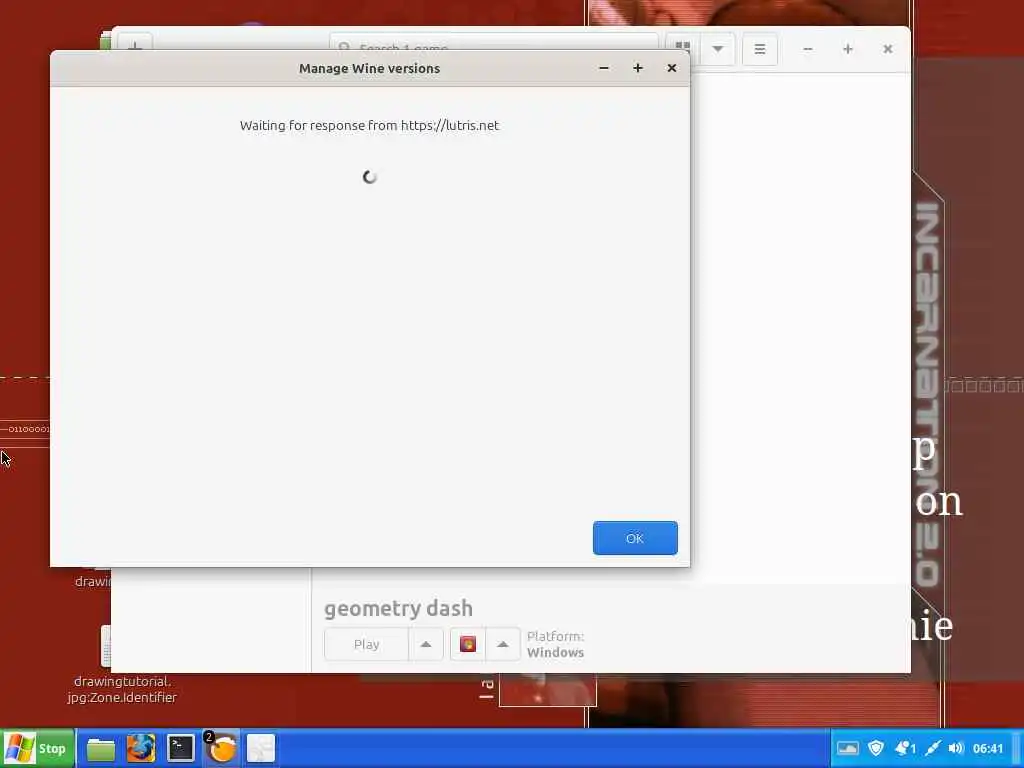Viewport: 1024px width, 768px height.
Task: Maximize the Manage Wine versions dialog
Action: (637, 68)
